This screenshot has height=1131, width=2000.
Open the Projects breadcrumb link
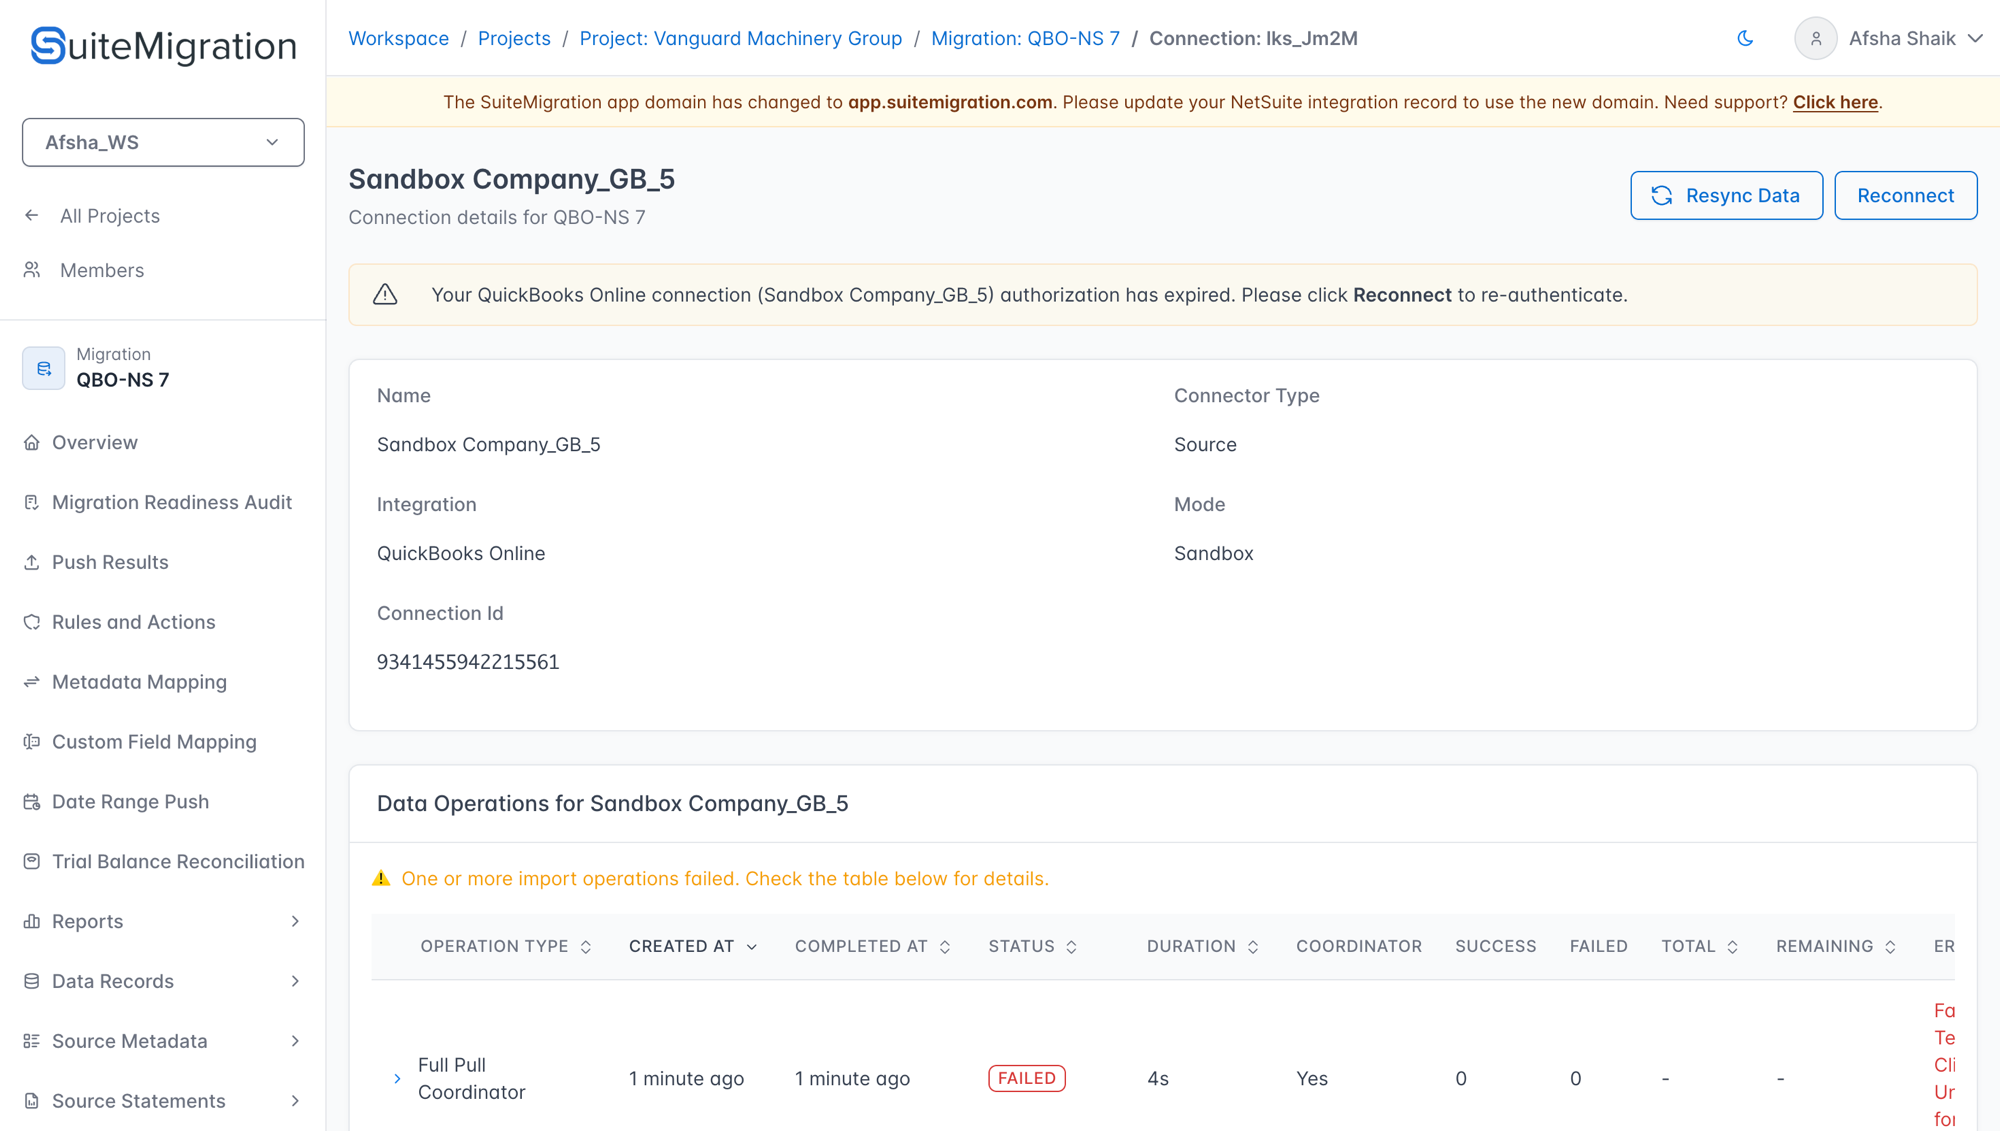pyautogui.click(x=514, y=38)
